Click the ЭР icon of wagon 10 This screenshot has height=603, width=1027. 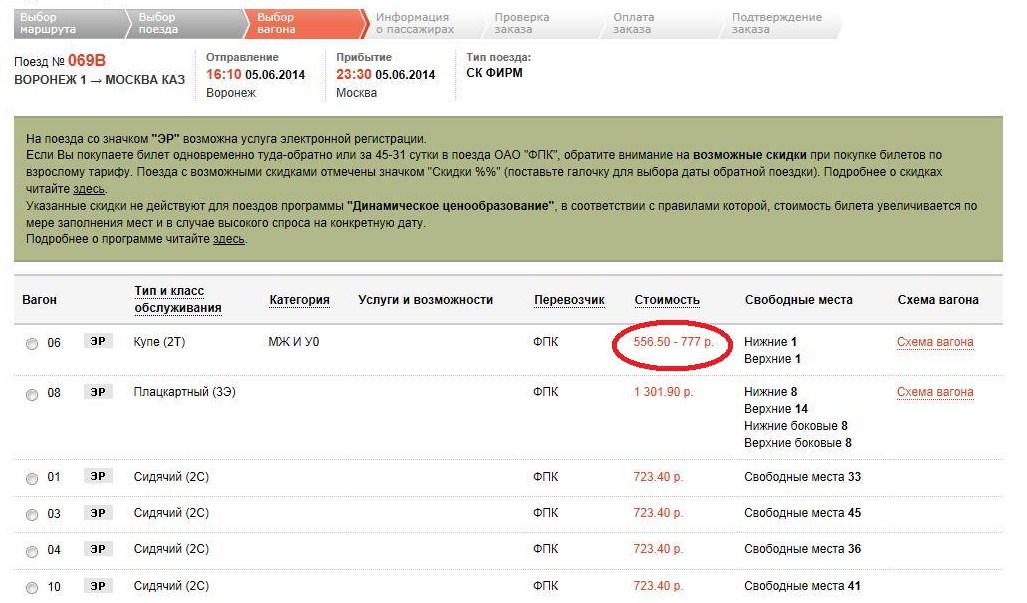point(97,585)
